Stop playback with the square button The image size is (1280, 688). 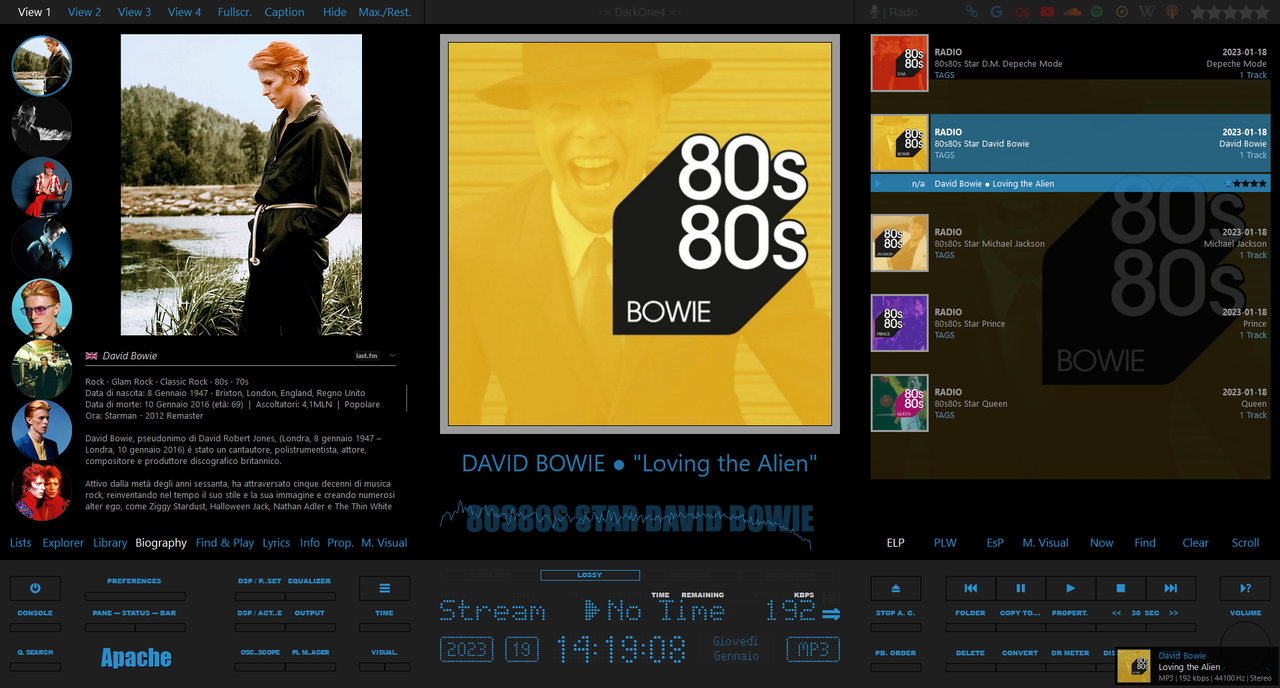(x=1121, y=588)
